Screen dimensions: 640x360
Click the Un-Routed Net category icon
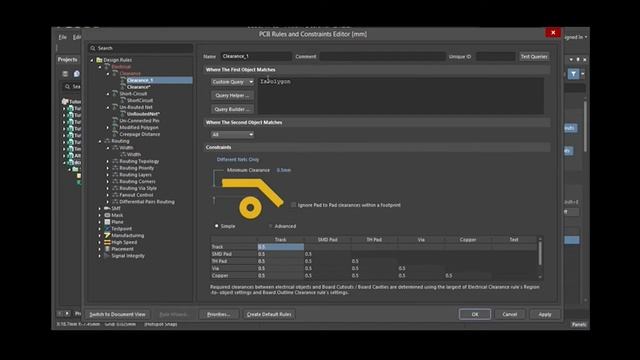115,107
